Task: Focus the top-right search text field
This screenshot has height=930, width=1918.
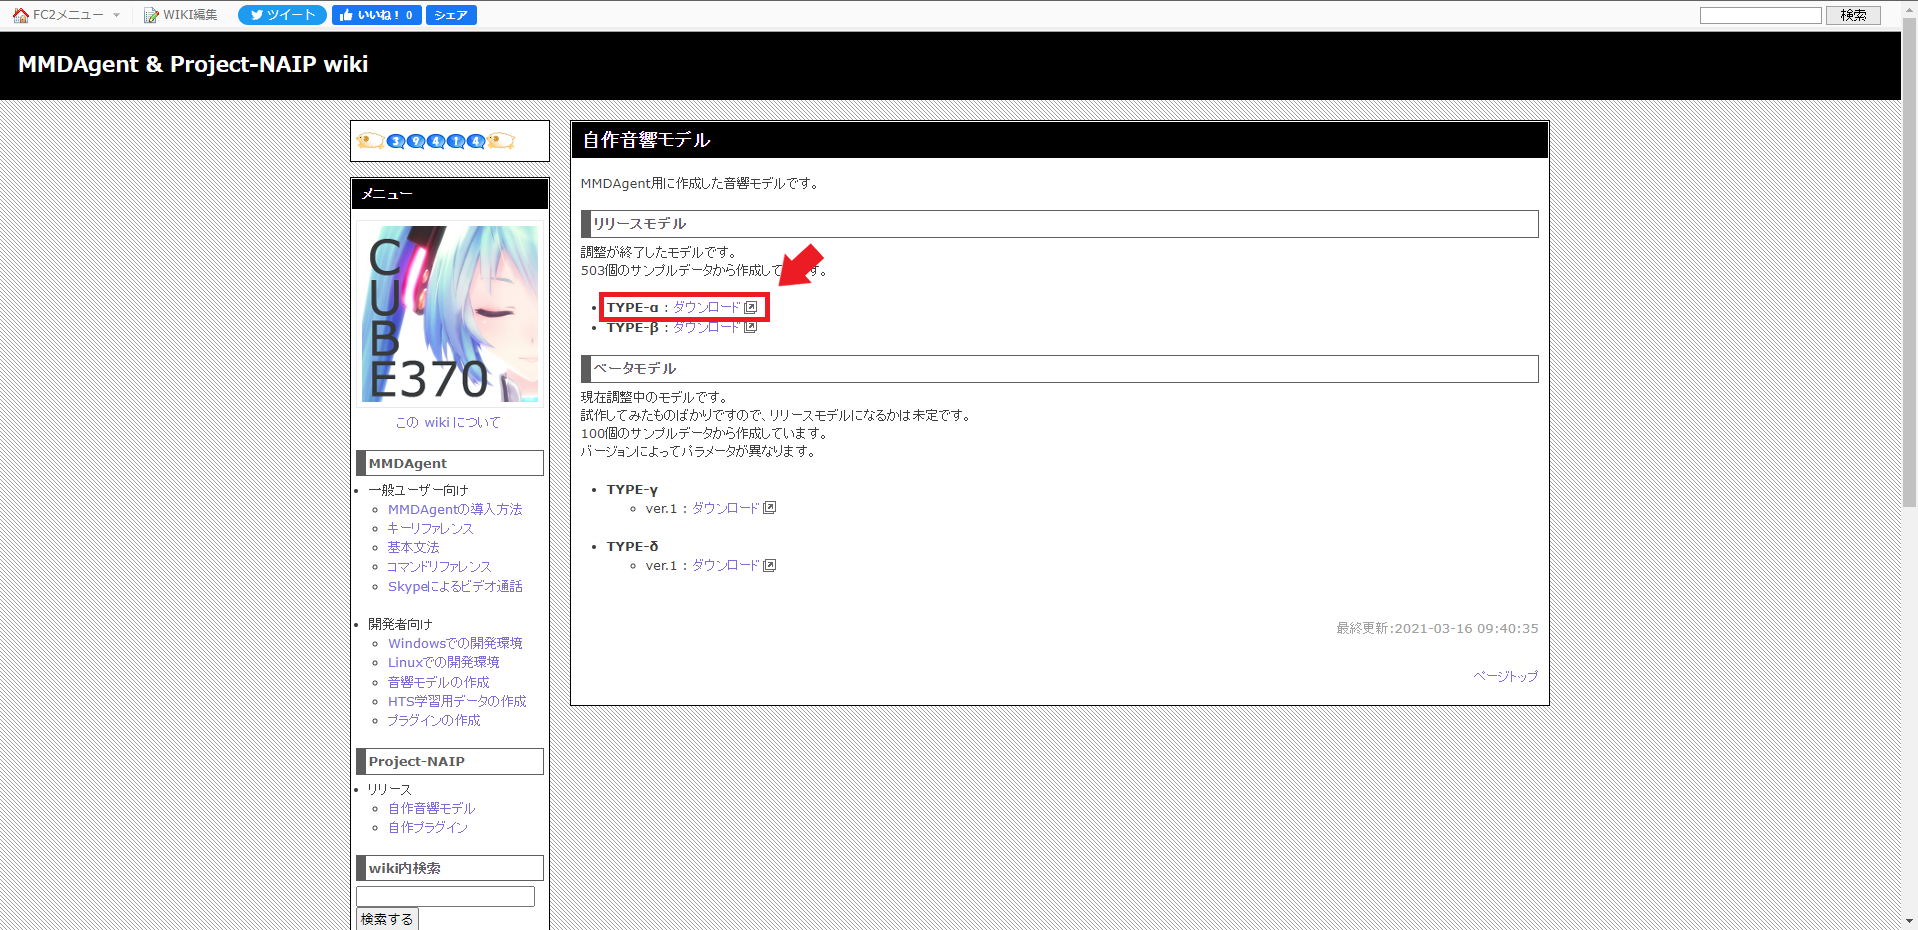Action: coord(1760,15)
